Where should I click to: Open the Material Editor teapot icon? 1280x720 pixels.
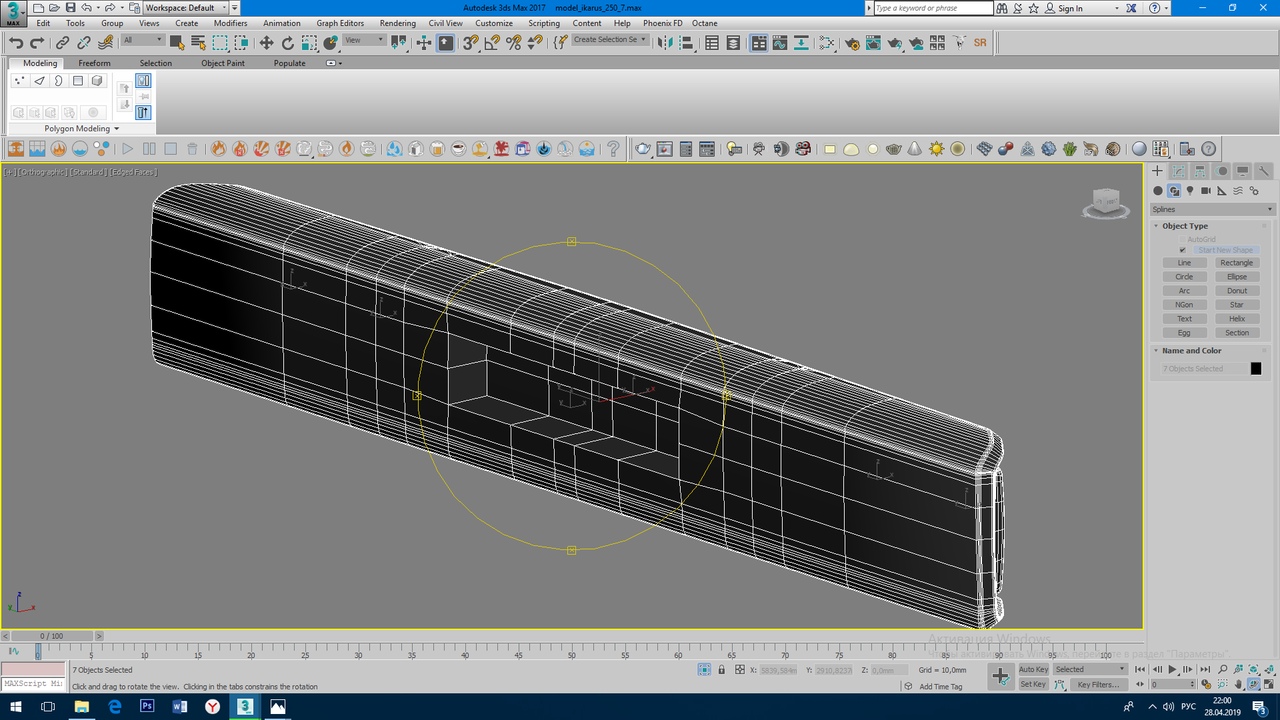click(x=852, y=43)
